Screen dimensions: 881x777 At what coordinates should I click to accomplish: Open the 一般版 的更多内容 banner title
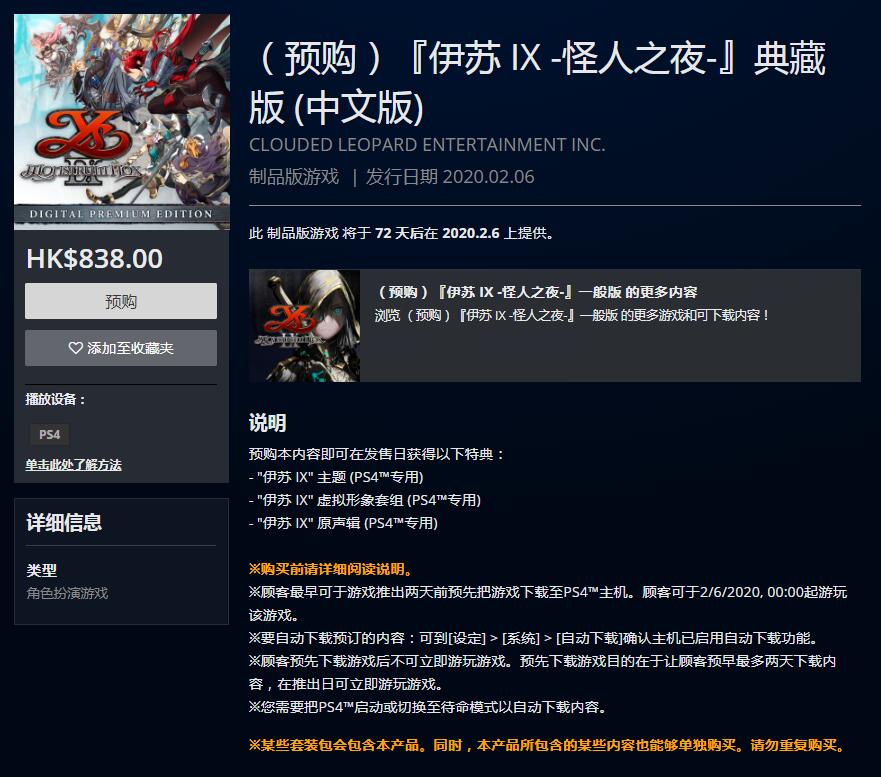[537, 292]
